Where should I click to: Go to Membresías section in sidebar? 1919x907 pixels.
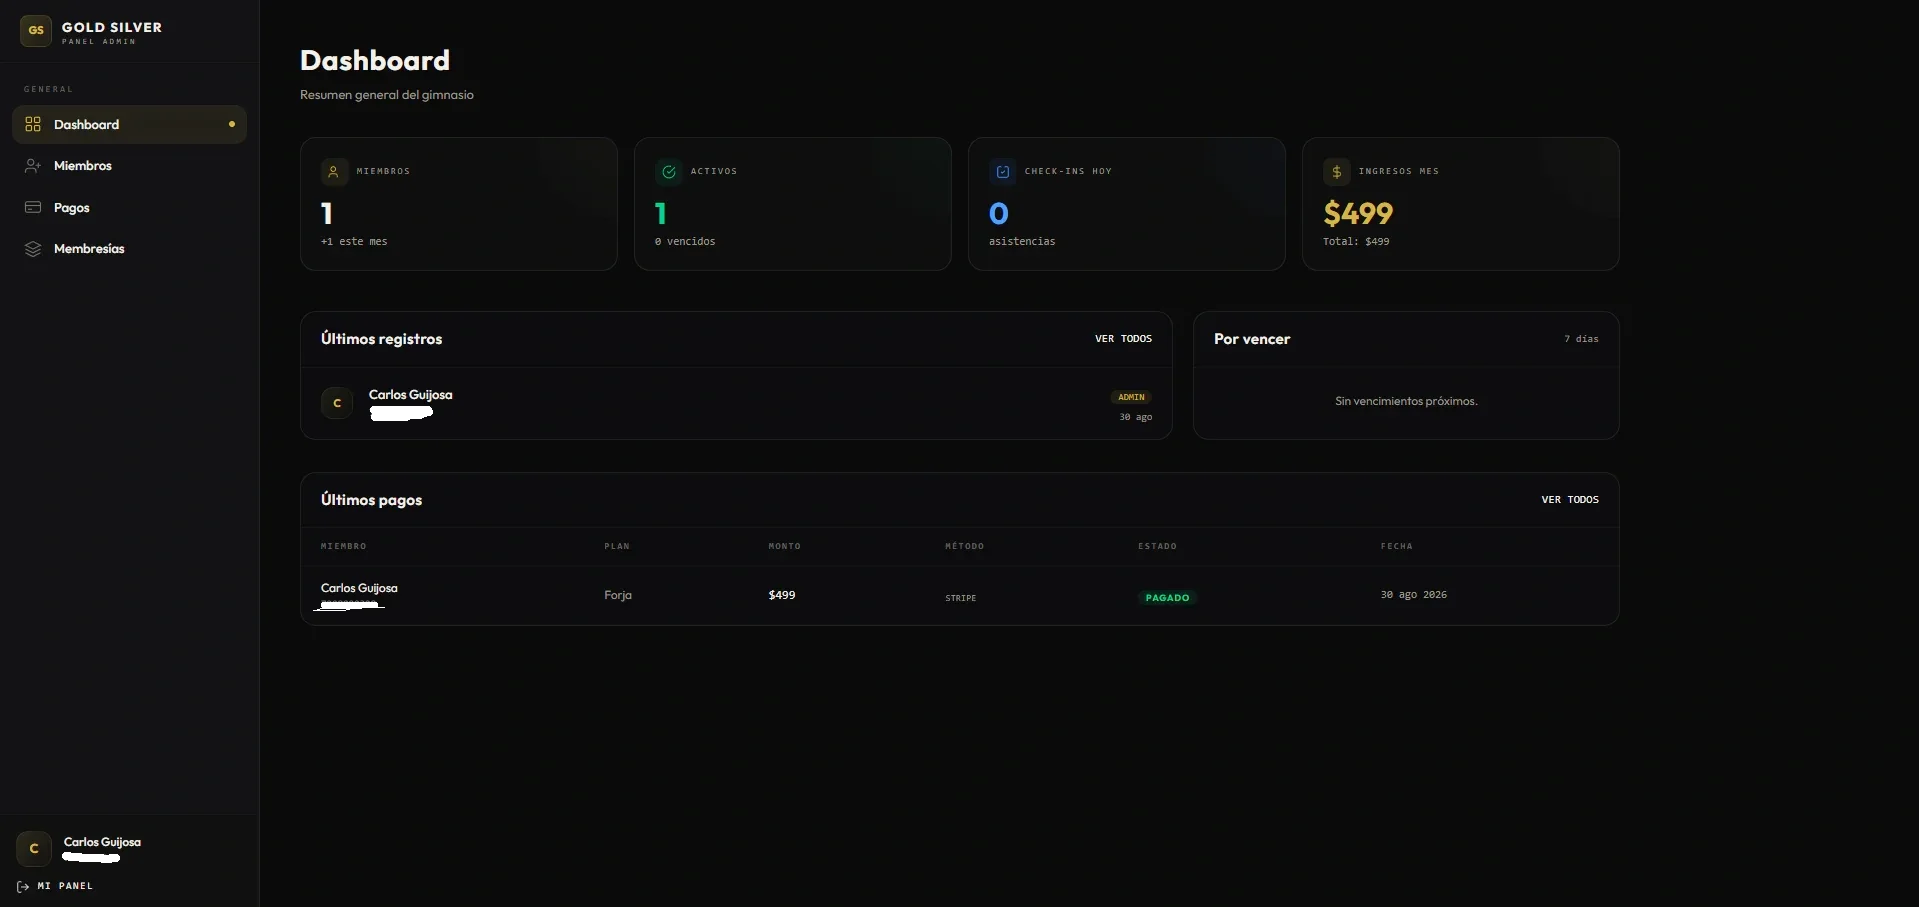coord(129,249)
